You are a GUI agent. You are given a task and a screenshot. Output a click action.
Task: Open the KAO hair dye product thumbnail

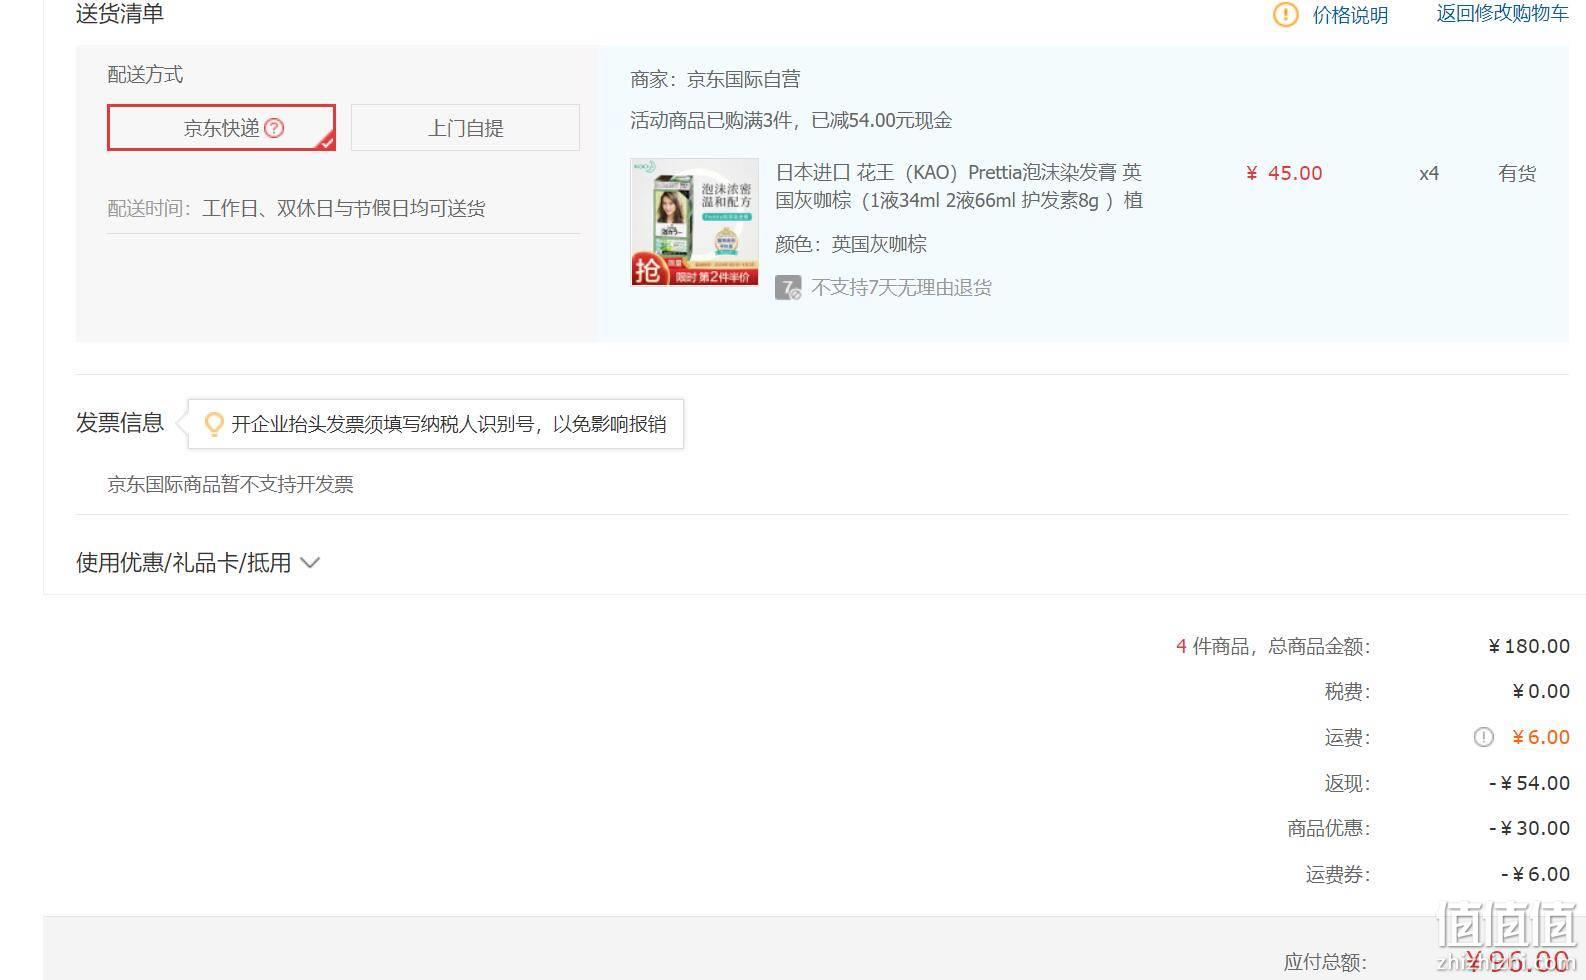(694, 222)
